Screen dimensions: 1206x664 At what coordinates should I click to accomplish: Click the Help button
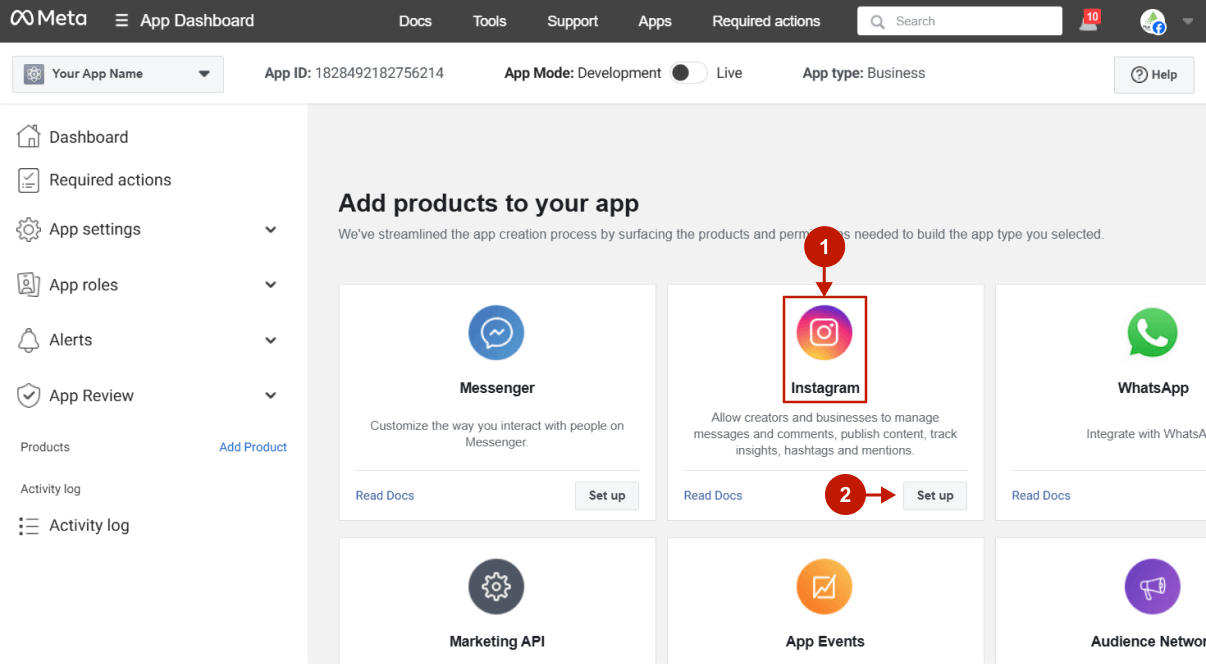pyautogui.click(x=1154, y=74)
